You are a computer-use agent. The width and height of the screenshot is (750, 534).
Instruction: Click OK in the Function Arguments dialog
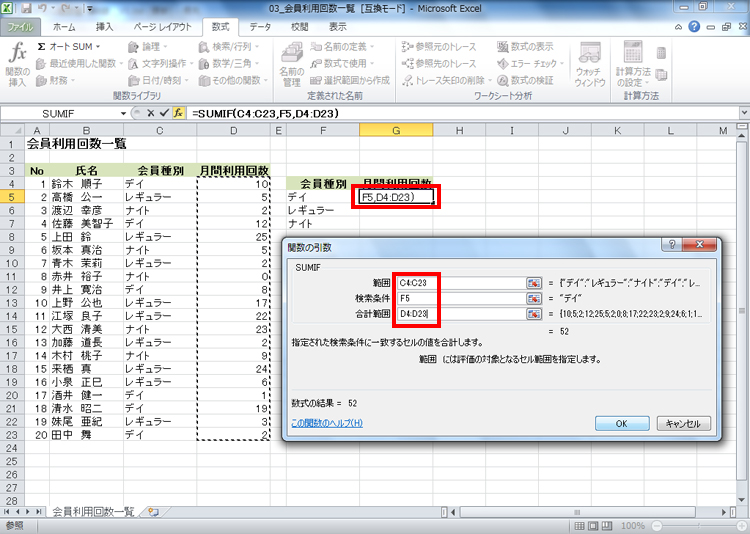click(622, 423)
